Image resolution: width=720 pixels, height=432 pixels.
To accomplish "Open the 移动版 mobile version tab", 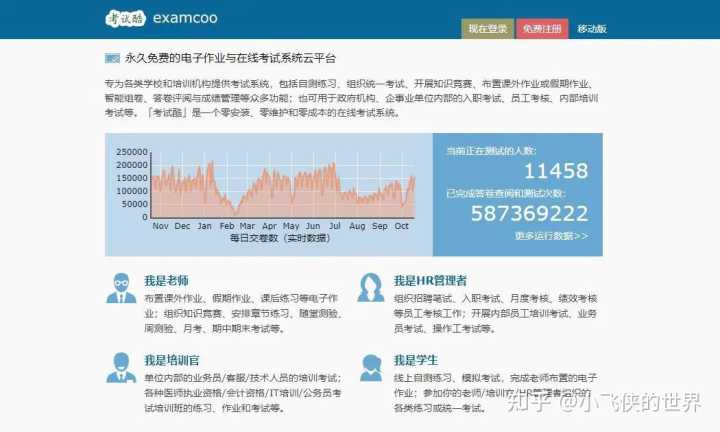I will (591, 29).
